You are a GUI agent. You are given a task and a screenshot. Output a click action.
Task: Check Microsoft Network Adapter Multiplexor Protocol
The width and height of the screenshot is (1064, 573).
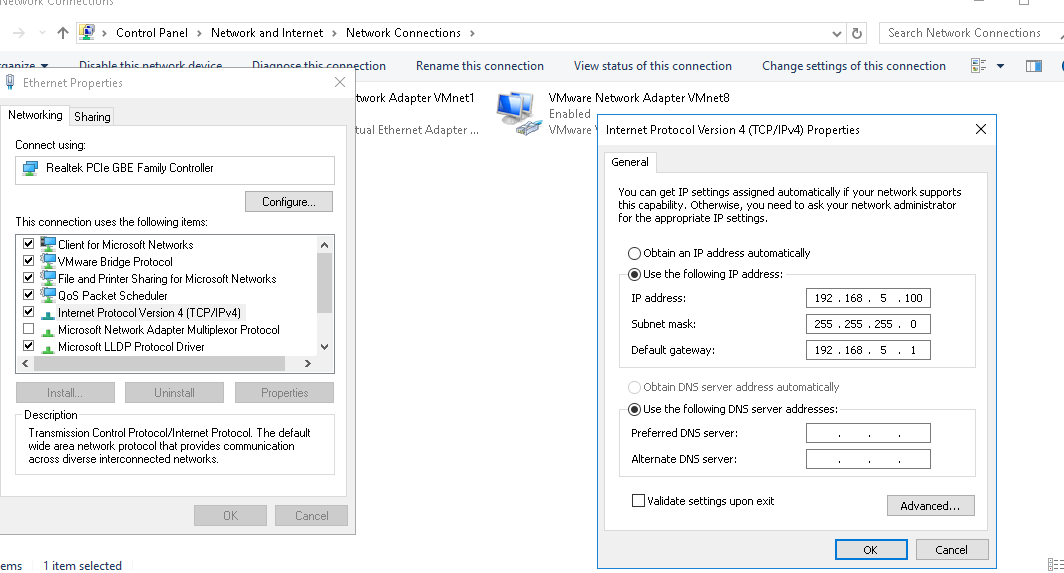[28, 329]
